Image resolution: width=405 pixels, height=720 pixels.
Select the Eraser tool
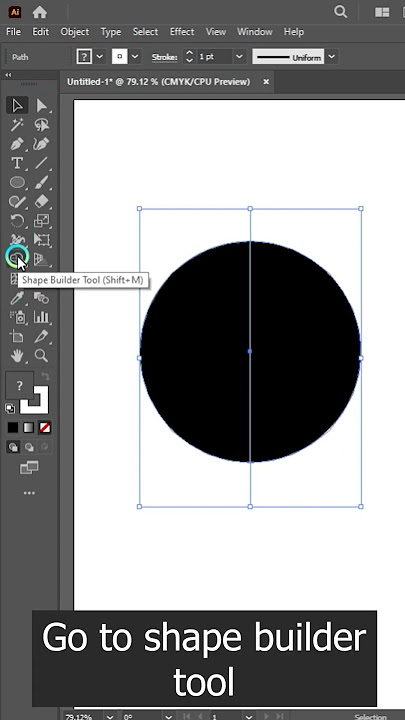click(42, 202)
